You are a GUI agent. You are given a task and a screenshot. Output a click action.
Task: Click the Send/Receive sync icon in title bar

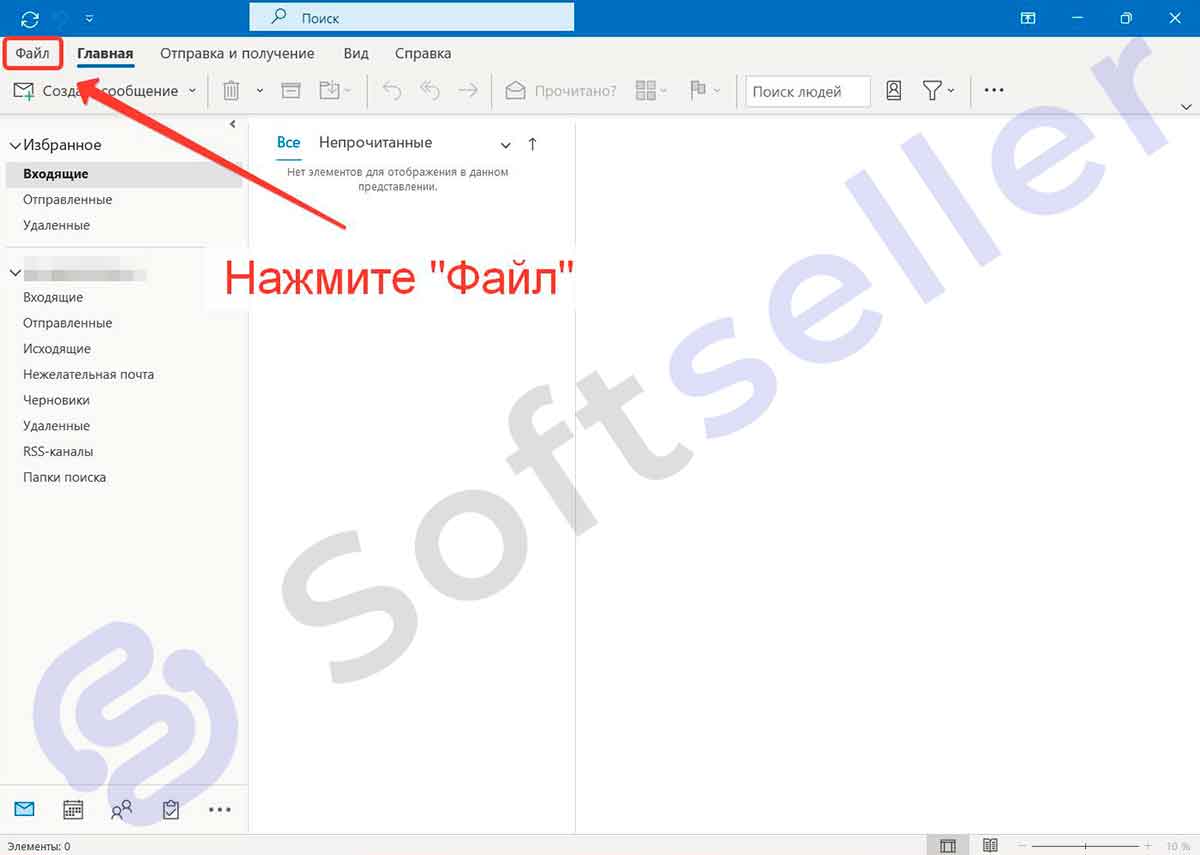[x=30, y=18]
